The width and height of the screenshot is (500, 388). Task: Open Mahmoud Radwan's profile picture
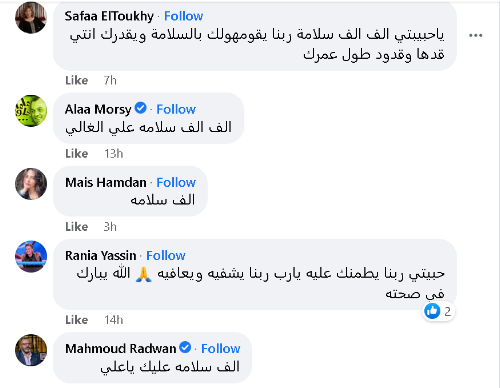(31, 350)
